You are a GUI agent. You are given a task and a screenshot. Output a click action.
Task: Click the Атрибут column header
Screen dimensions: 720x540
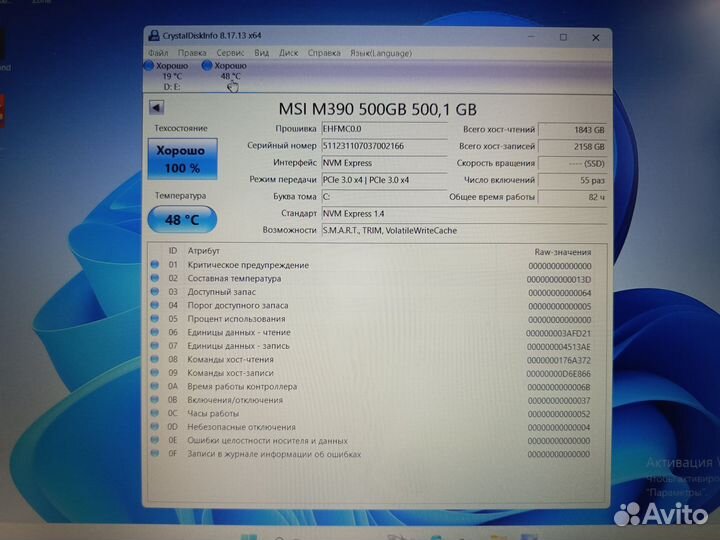pyautogui.click(x=203, y=251)
